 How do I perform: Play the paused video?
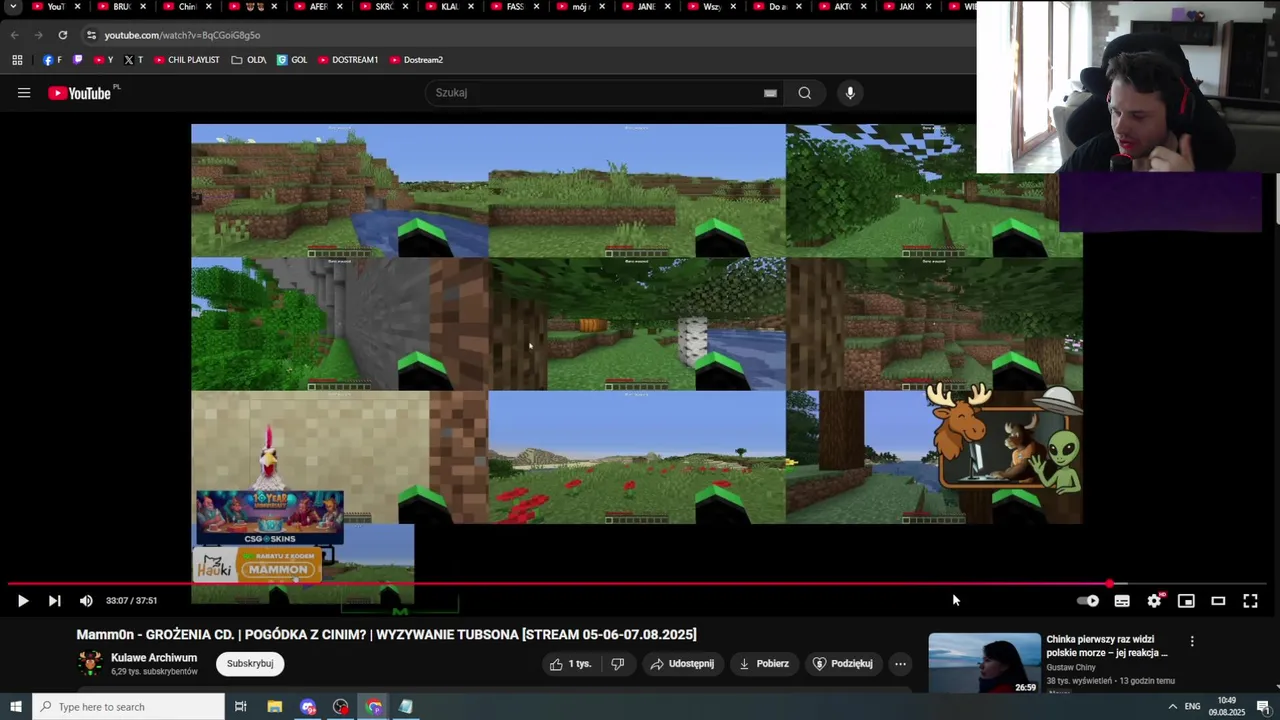pyautogui.click(x=23, y=601)
